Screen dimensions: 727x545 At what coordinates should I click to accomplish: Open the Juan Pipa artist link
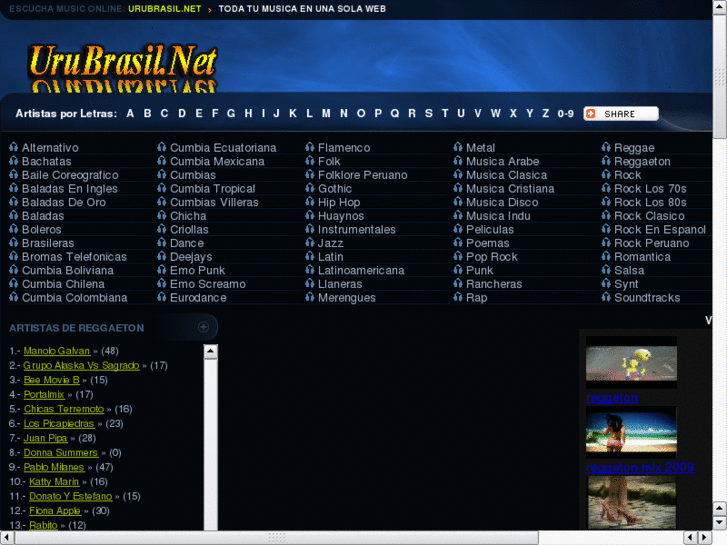point(45,438)
